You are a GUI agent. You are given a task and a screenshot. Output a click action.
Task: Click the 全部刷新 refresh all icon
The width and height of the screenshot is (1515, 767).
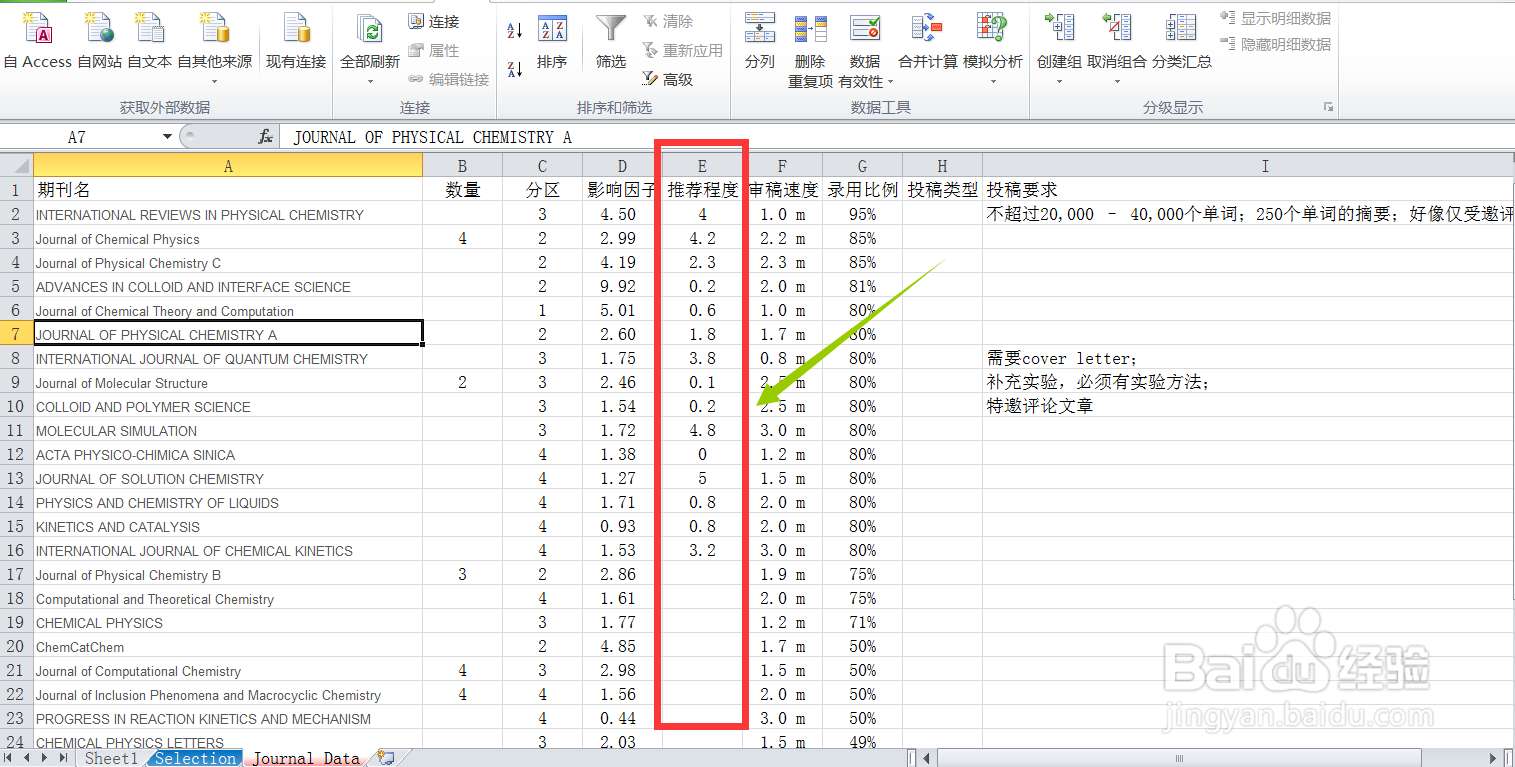[370, 30]
